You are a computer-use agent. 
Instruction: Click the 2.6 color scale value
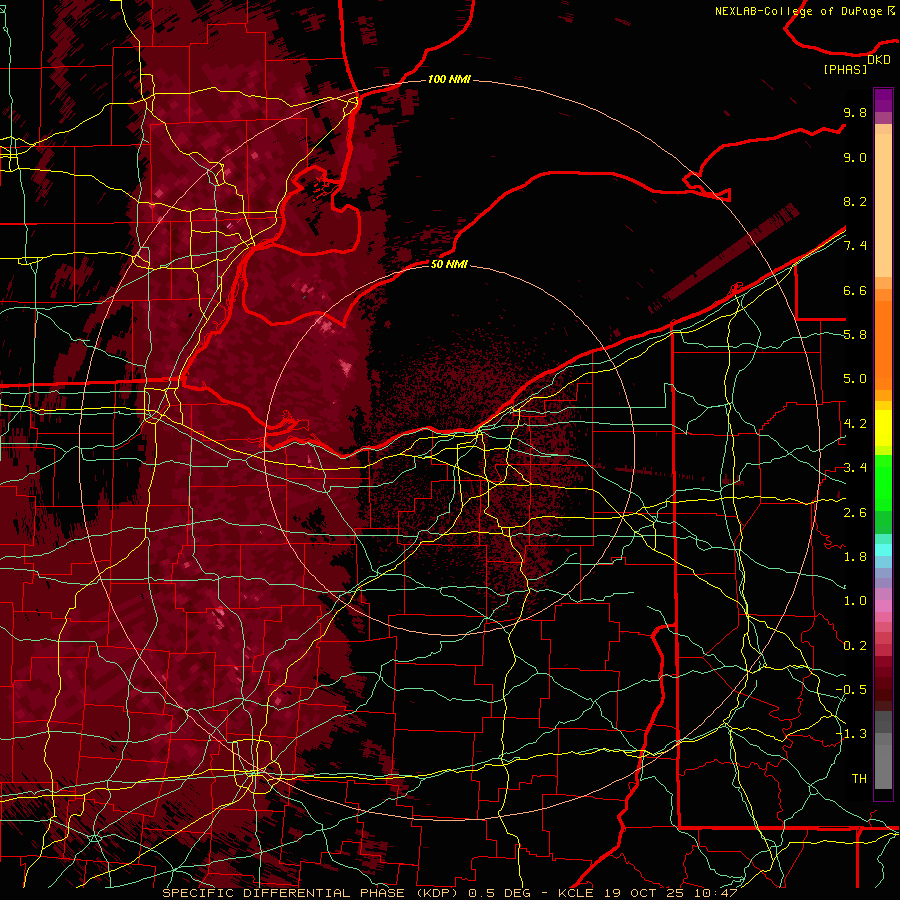(x=855, y=513)
